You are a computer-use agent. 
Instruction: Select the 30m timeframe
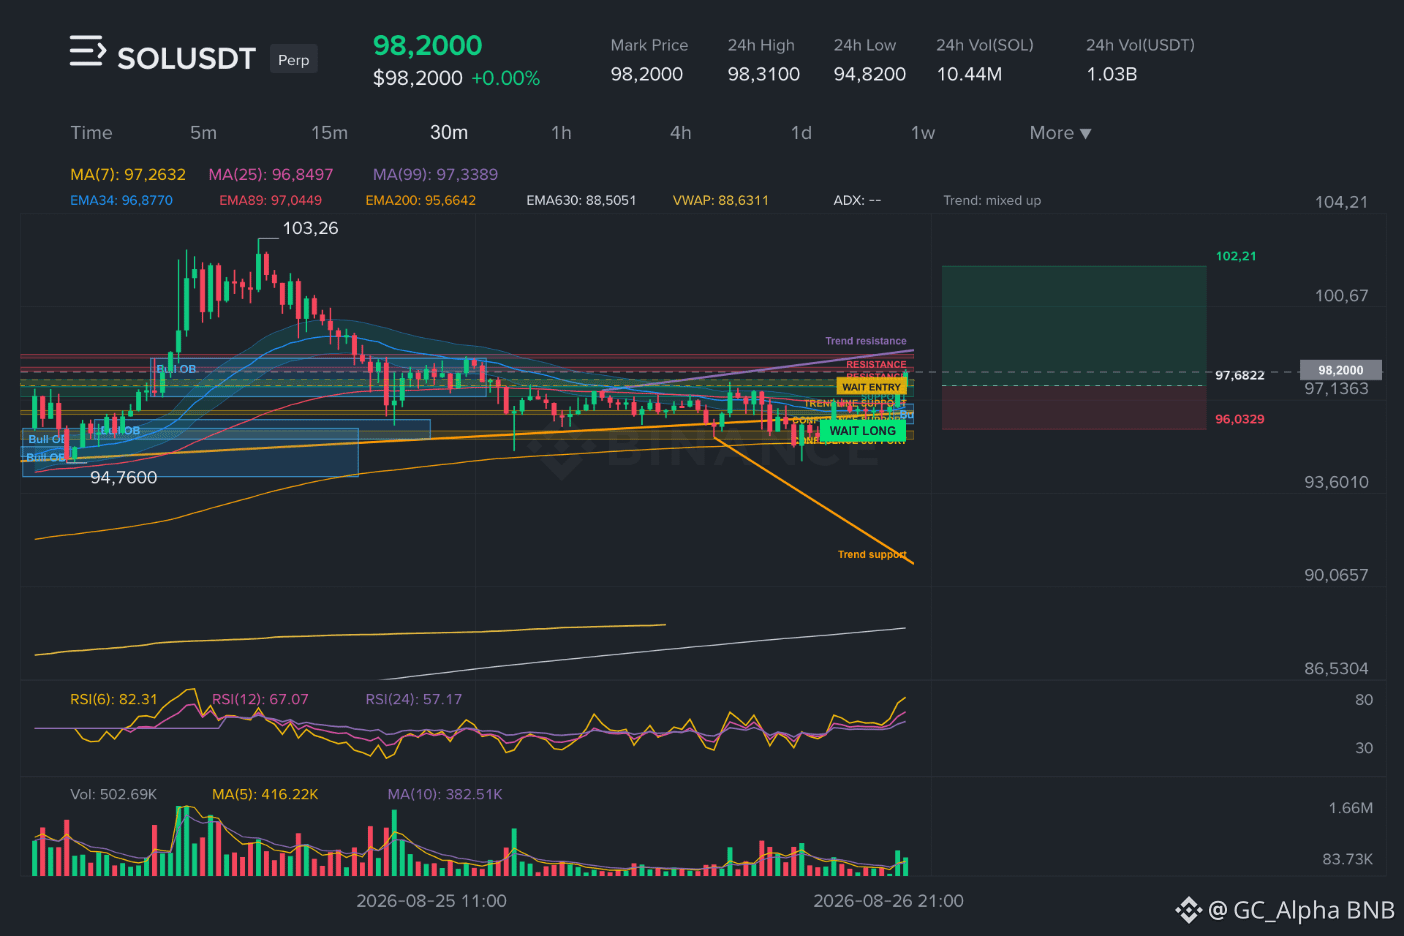pyautogui.click(x=449, y=133)
